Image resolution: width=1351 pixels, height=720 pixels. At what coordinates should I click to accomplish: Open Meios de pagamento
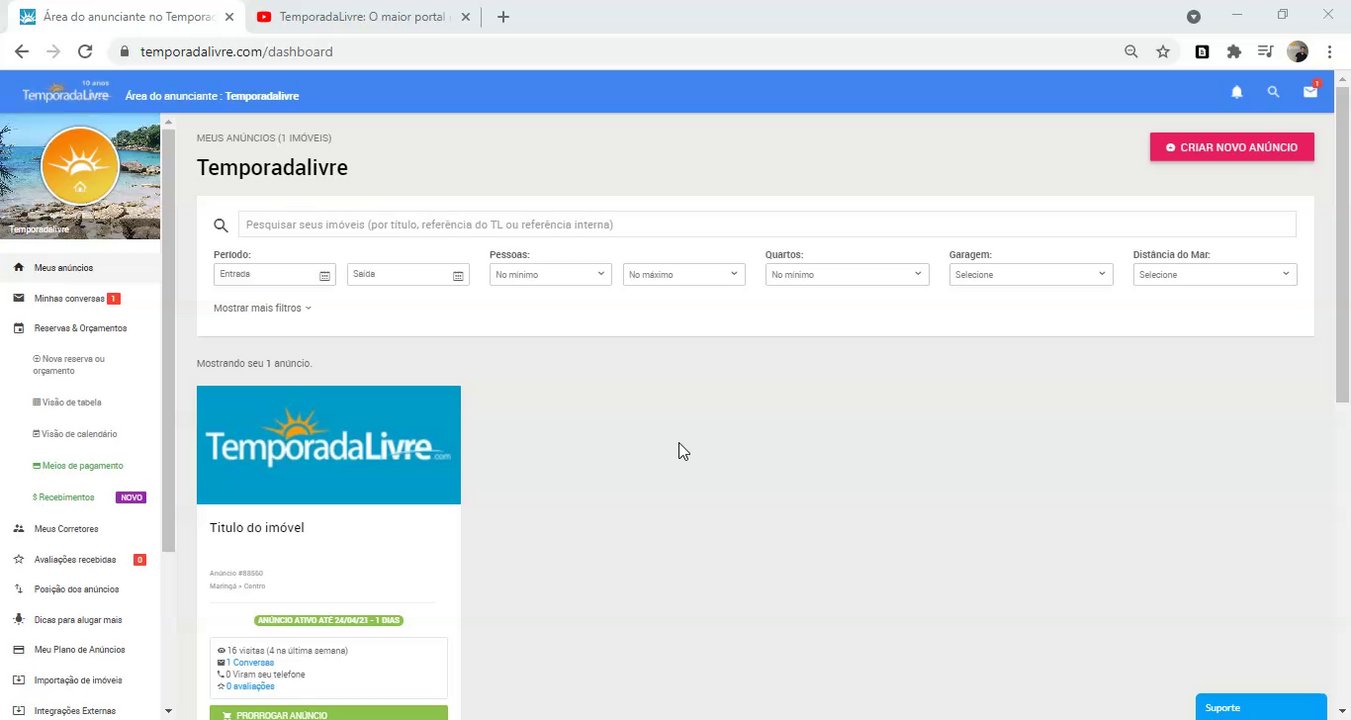pos(78,466)
